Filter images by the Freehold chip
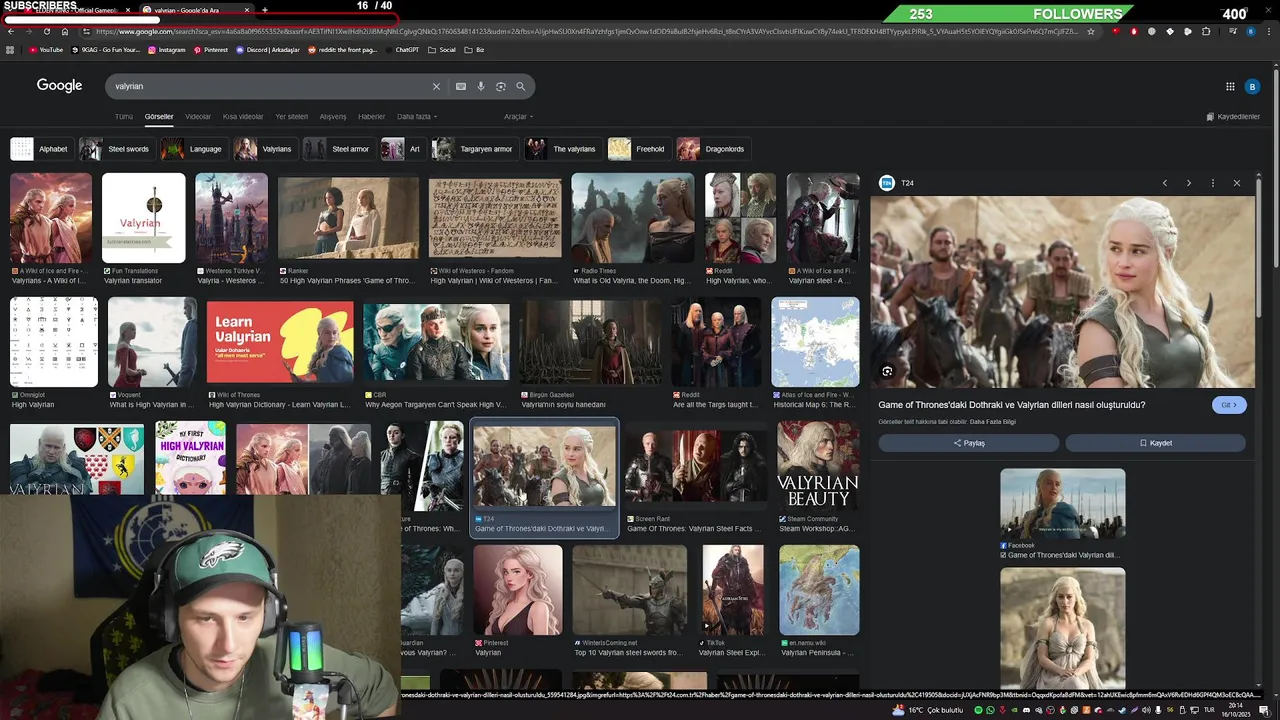Screen dimensions: 1280x720 pos(638,149)
